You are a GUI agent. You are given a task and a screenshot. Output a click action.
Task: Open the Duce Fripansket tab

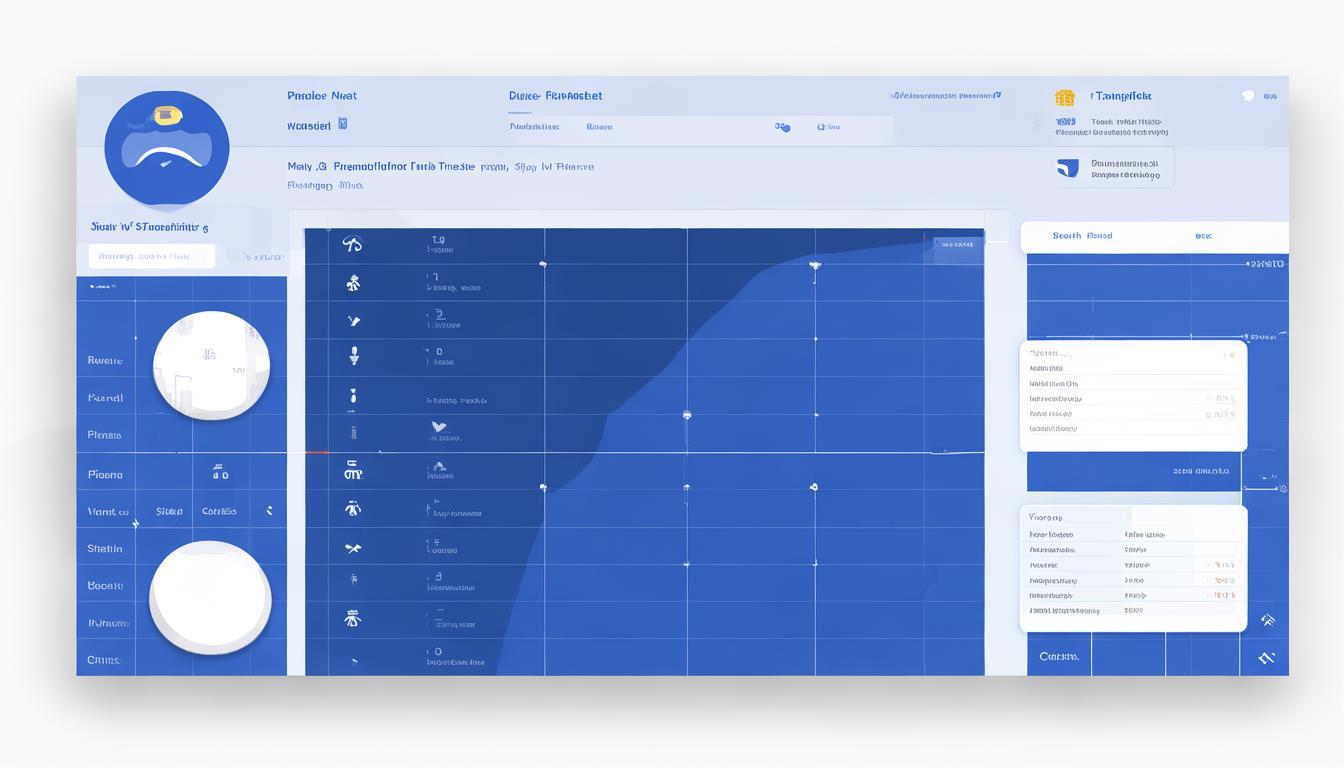(x=555, y=96)
